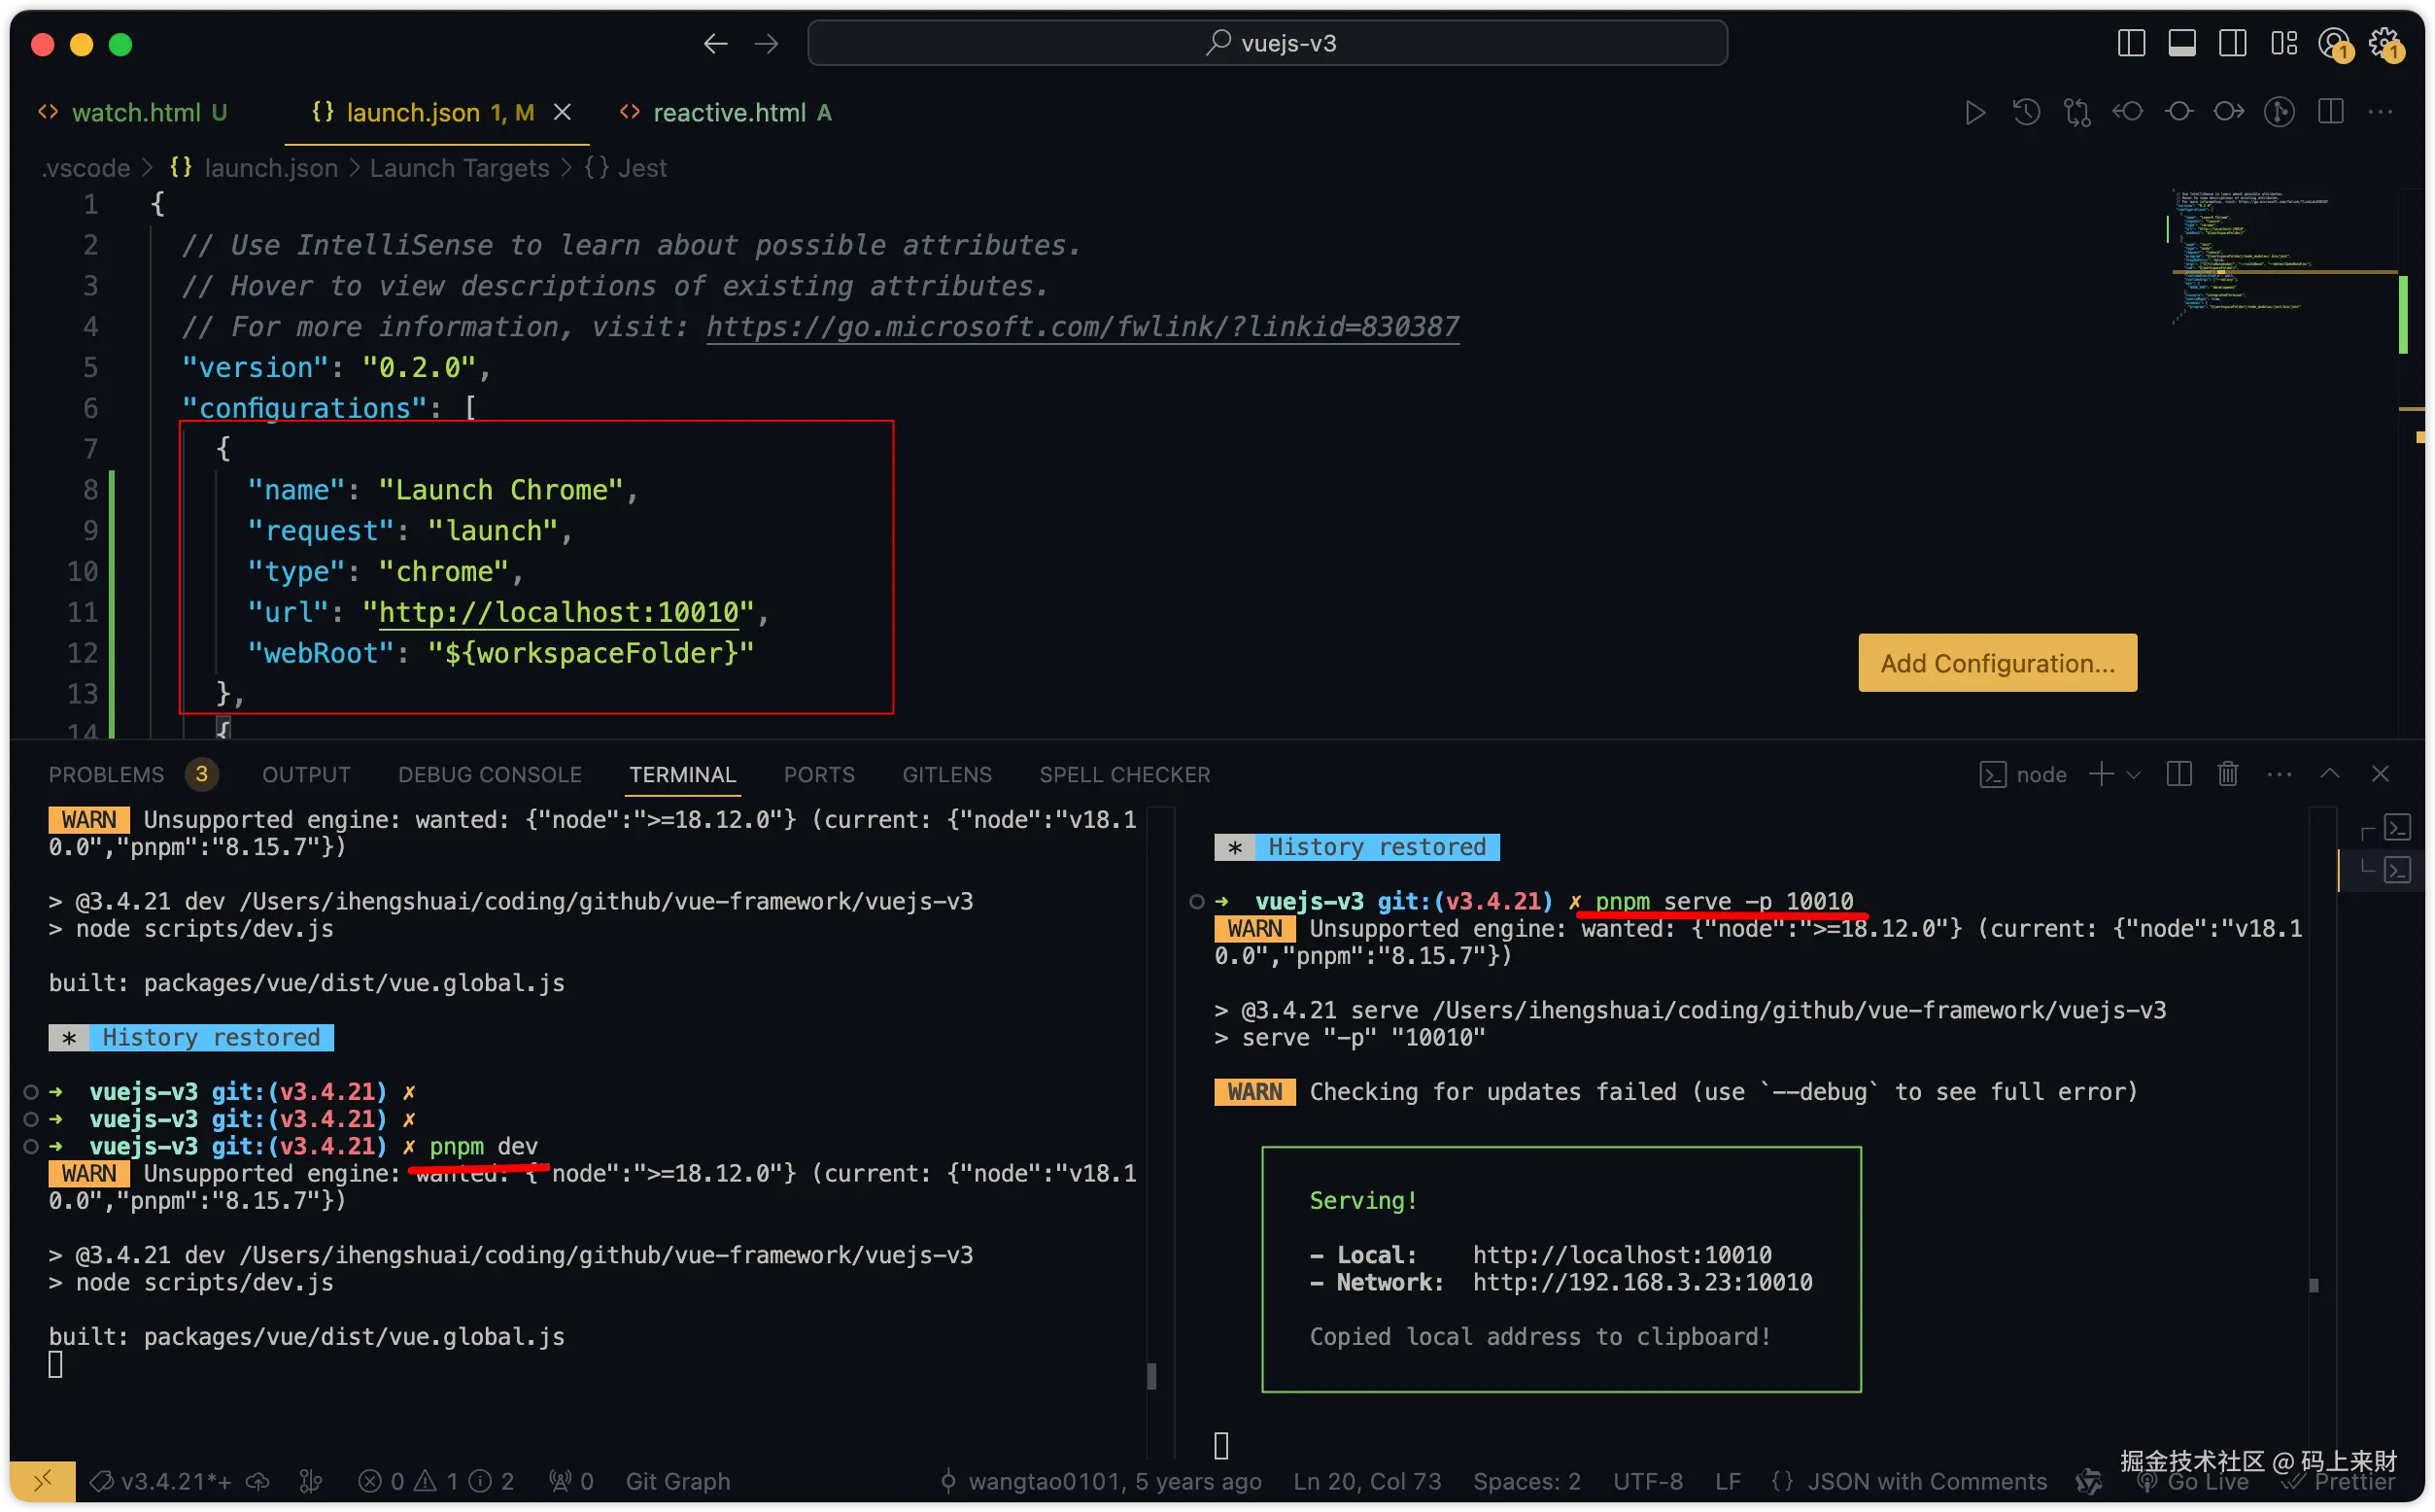Maximize panel with up chevron

pos(2329,774)
